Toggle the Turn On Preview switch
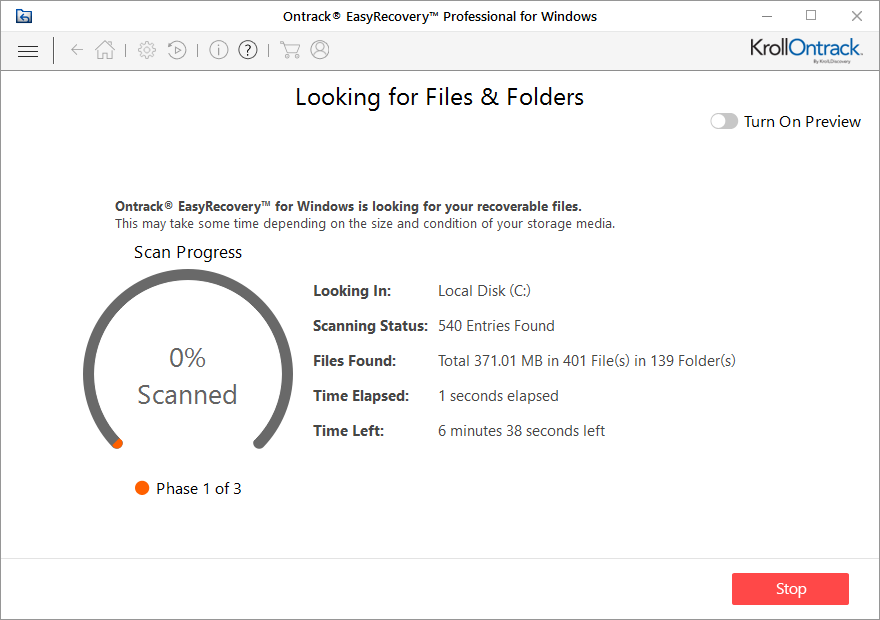Viewport: 880px width, 620px height. (724, 121)
